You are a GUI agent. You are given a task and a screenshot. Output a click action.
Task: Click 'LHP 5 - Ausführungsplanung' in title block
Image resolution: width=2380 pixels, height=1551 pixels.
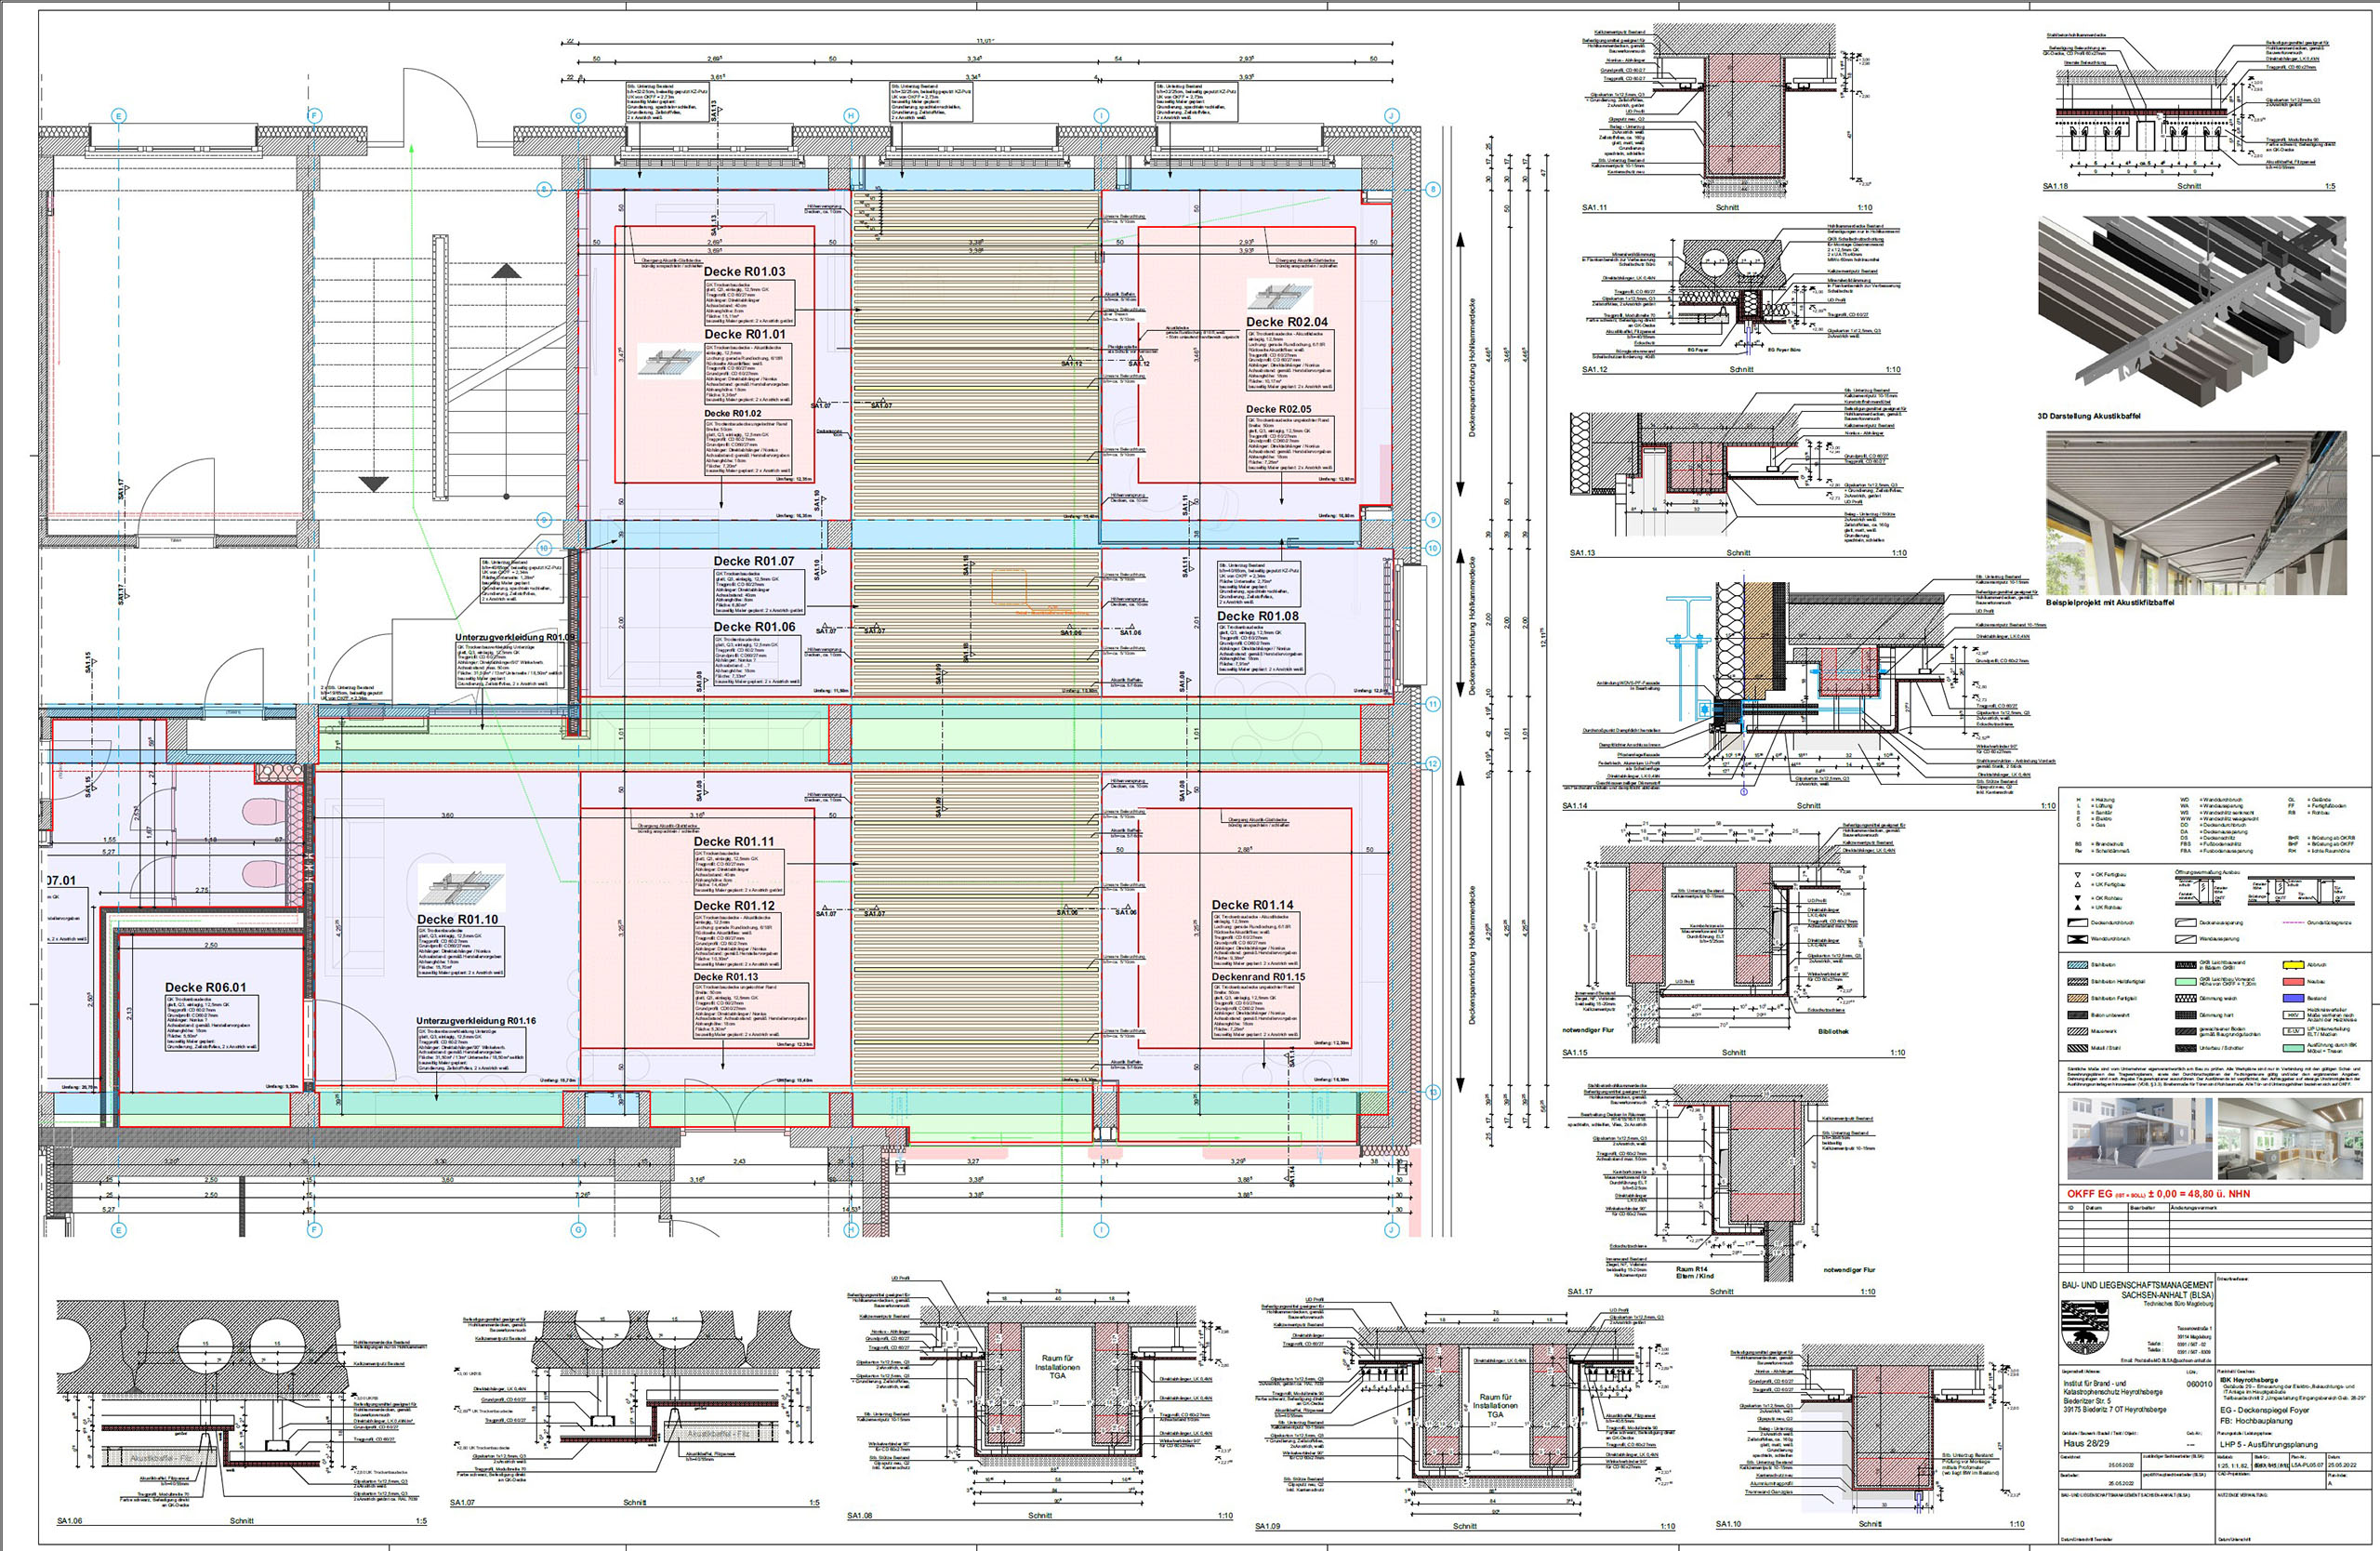coord(2269,1445)
